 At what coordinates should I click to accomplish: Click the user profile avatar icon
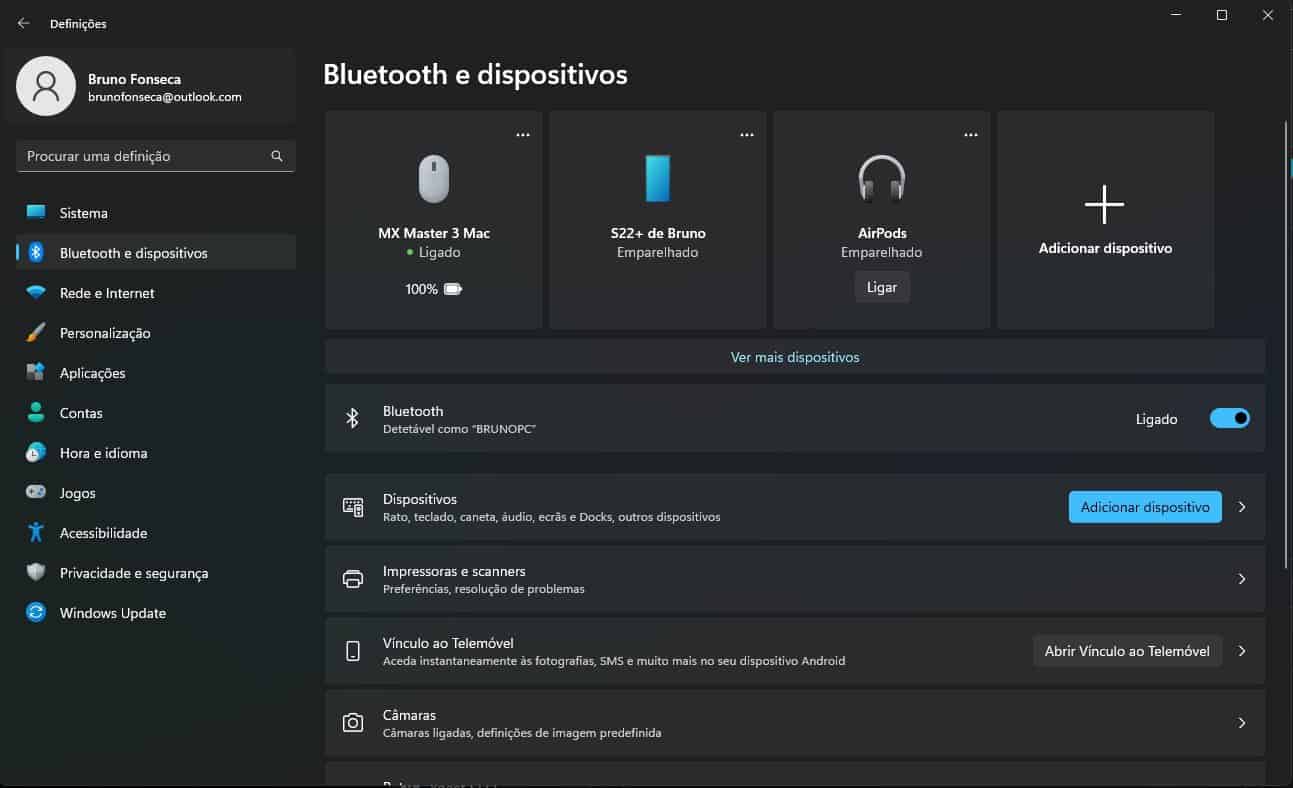[46, 86]
